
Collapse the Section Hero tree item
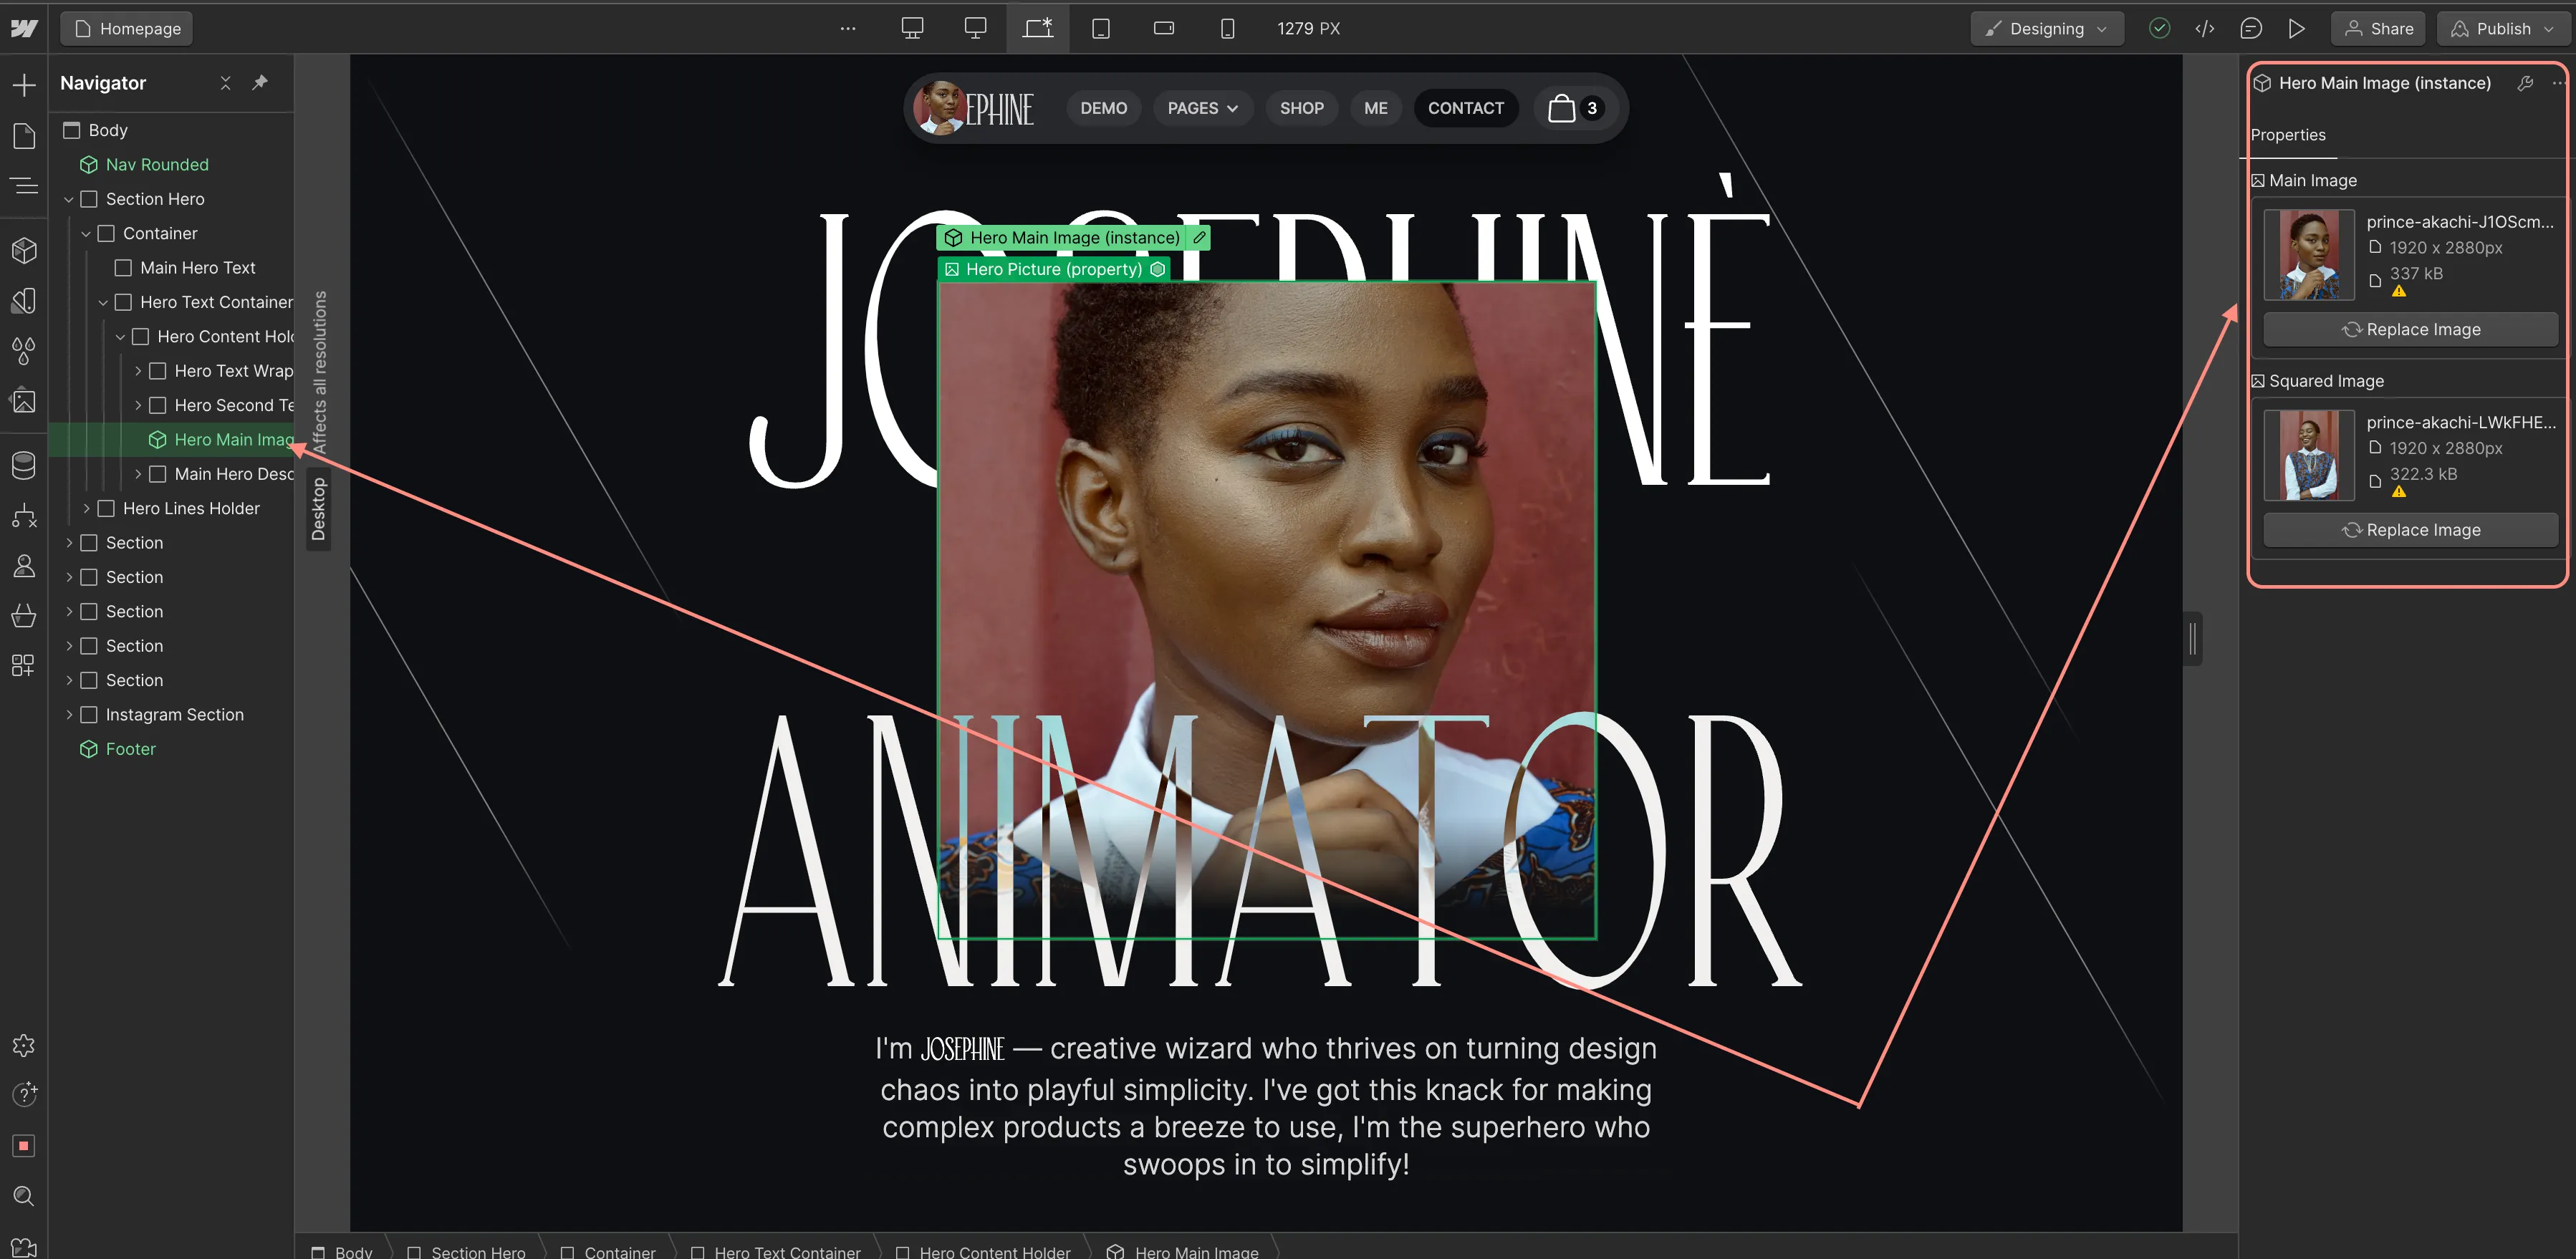[x=69, y=200]
